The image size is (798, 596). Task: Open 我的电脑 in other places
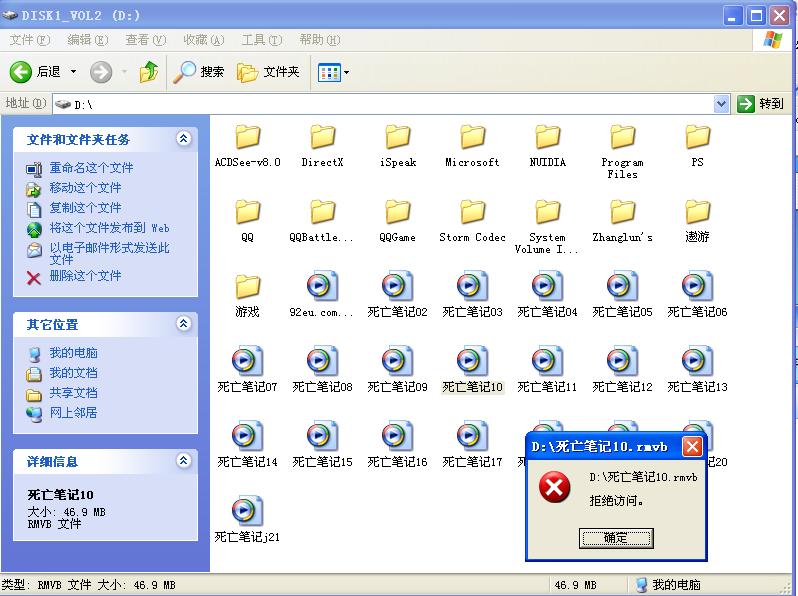pyautogui.click(x=73, y=353)
